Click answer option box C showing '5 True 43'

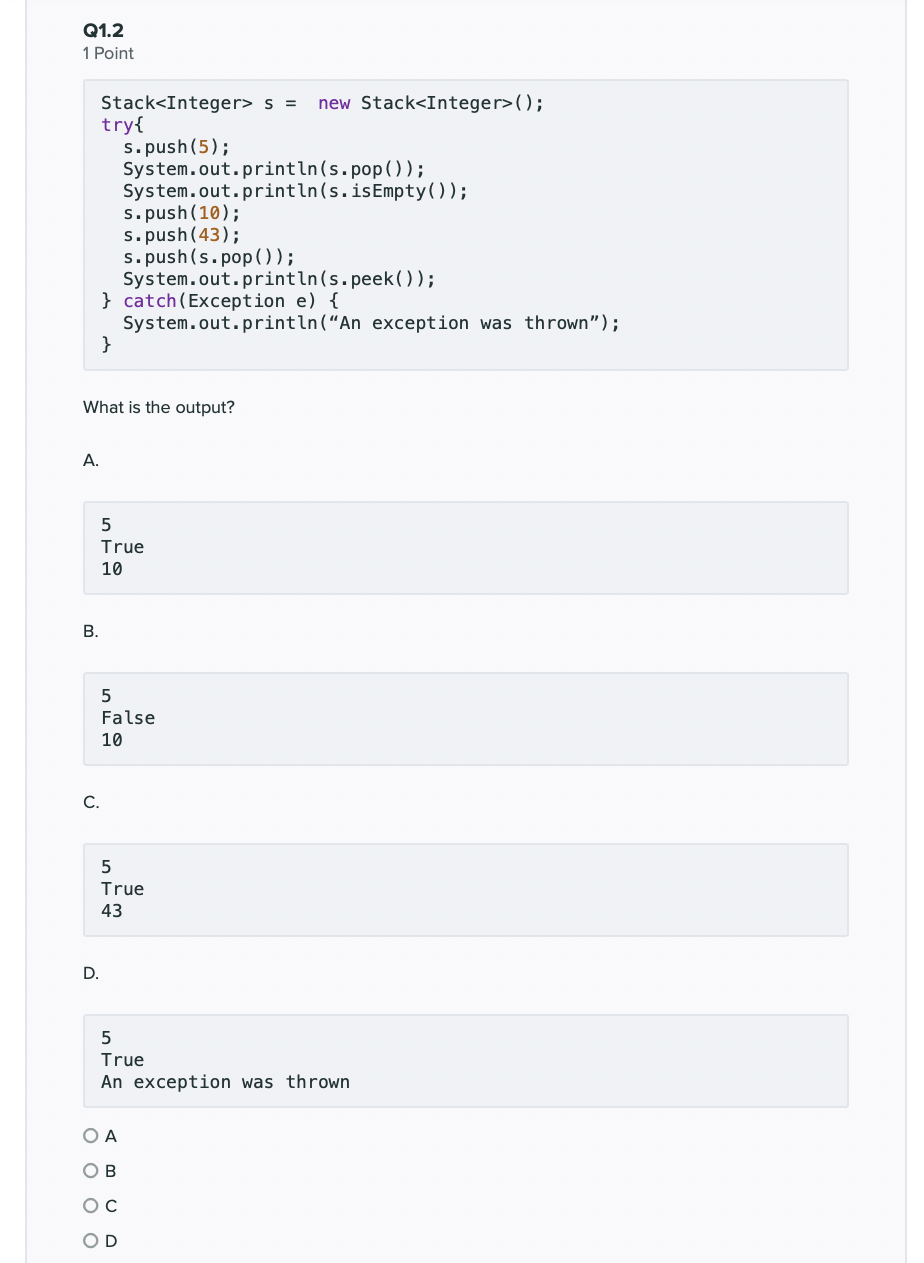tap(465, 889)
